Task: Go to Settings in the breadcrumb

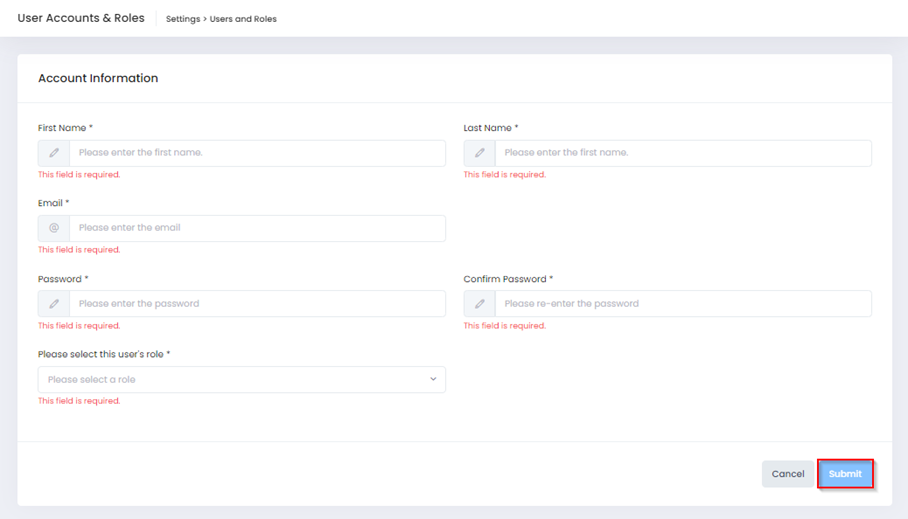Action: 183,19
